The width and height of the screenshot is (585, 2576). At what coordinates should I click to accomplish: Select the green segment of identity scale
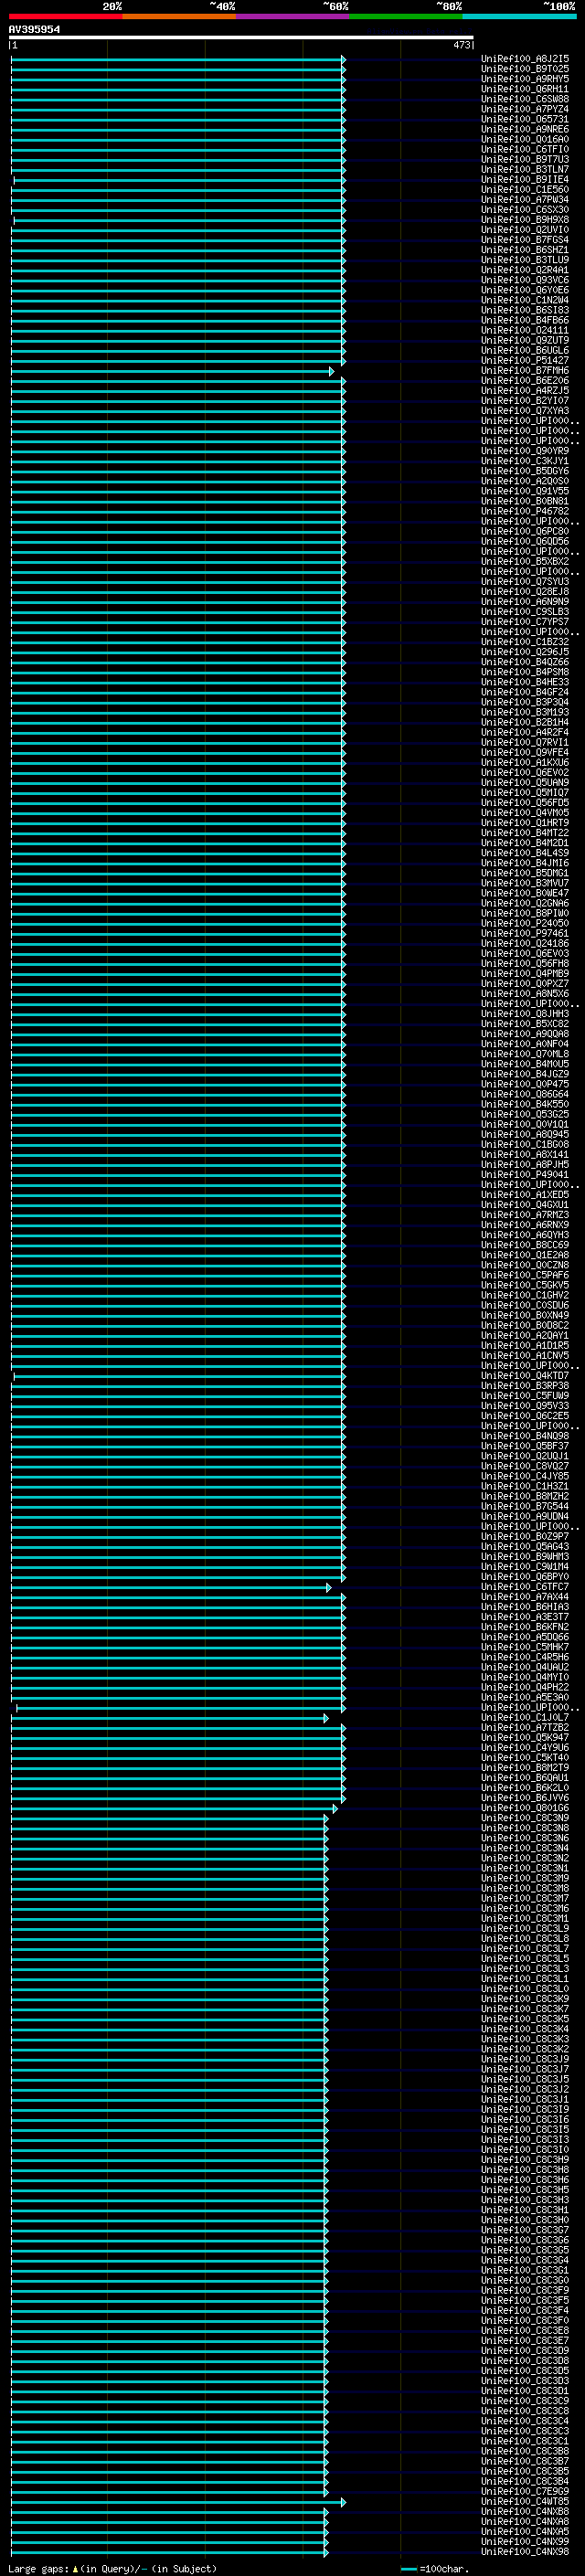tap(406, 16)
